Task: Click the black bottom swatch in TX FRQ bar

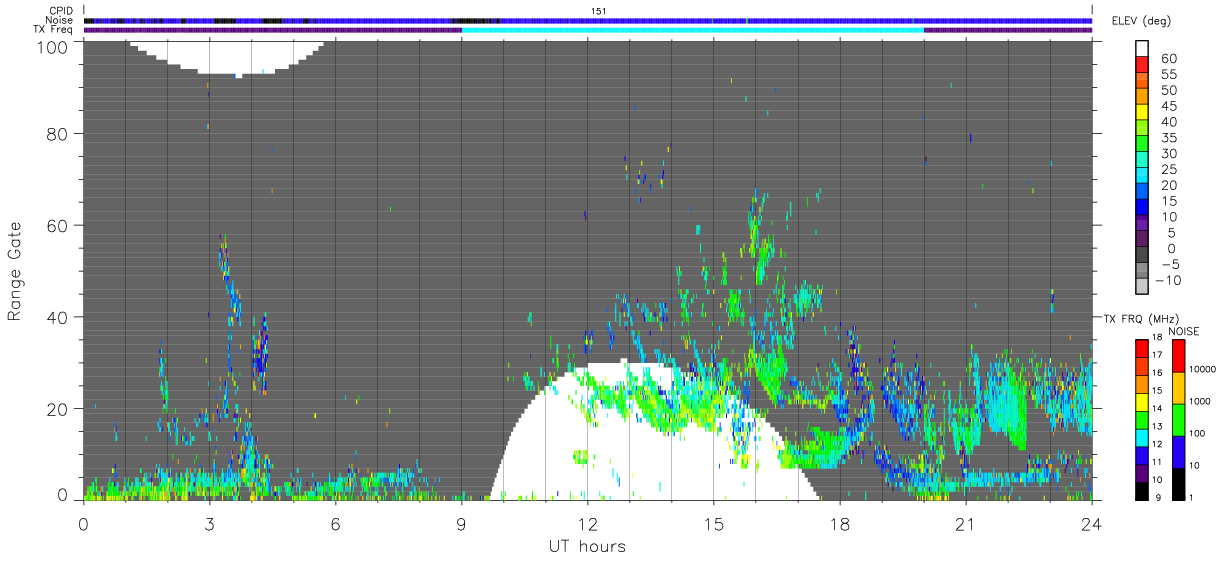Action: [1142, 489]
